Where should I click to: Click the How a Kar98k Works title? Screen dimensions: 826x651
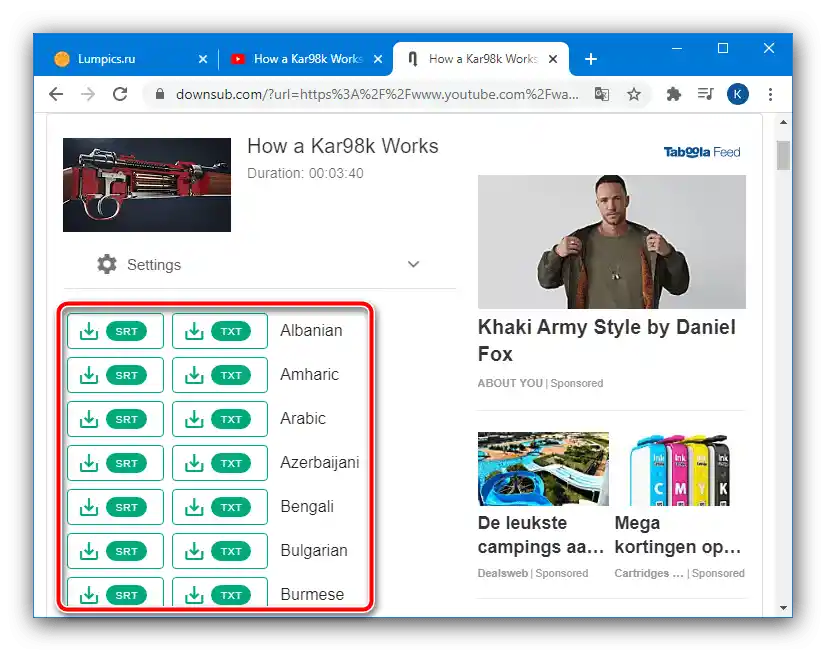(343, 146)
